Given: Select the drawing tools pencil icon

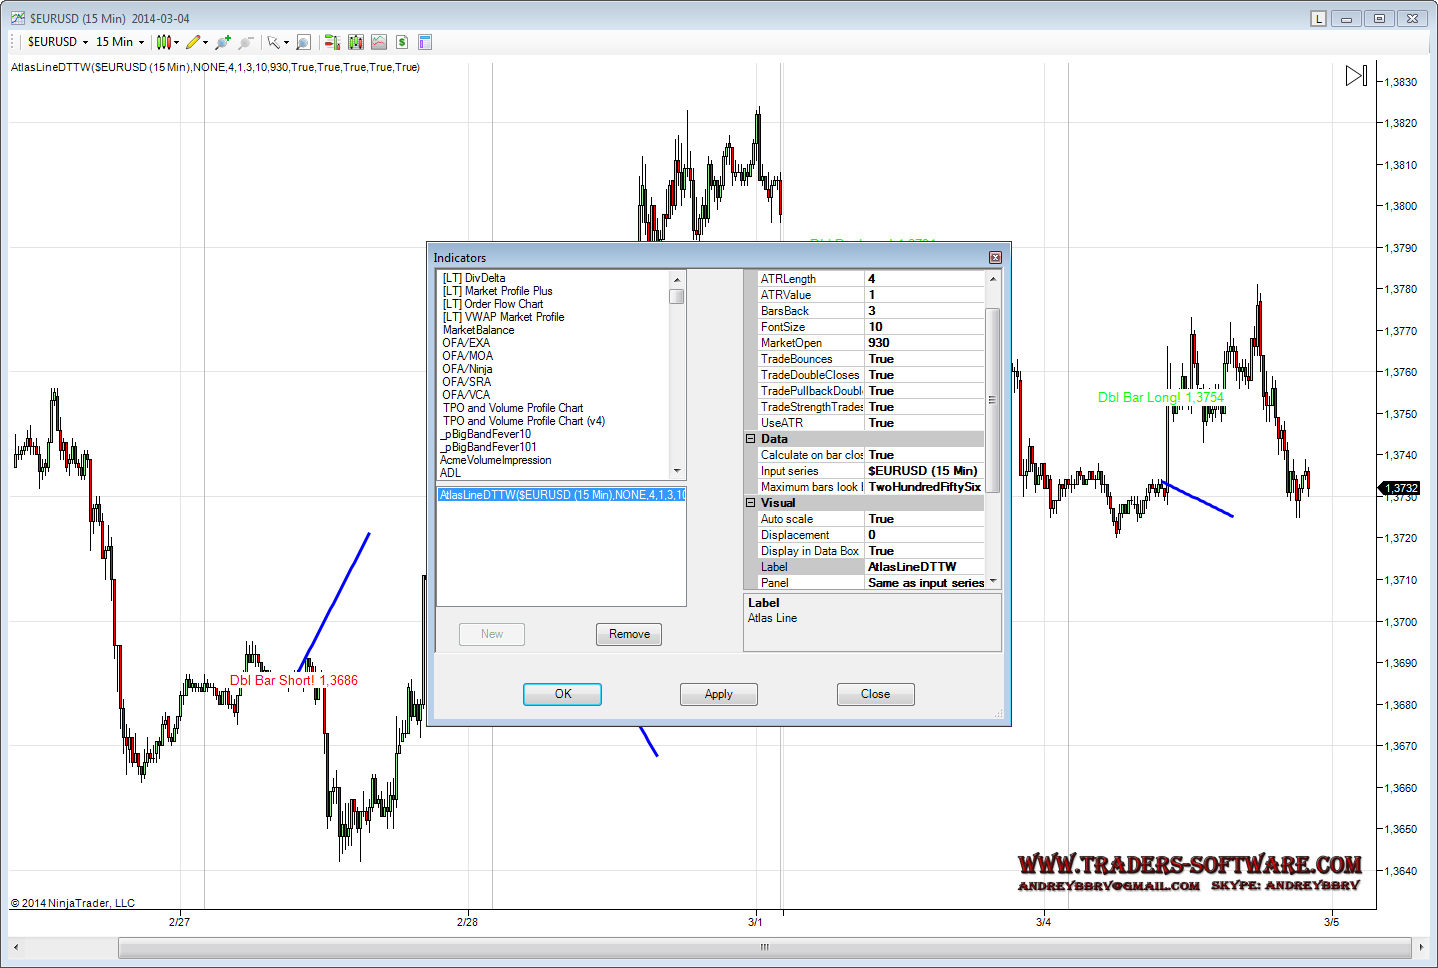Looking at the screenshot, I should (193, 42).
